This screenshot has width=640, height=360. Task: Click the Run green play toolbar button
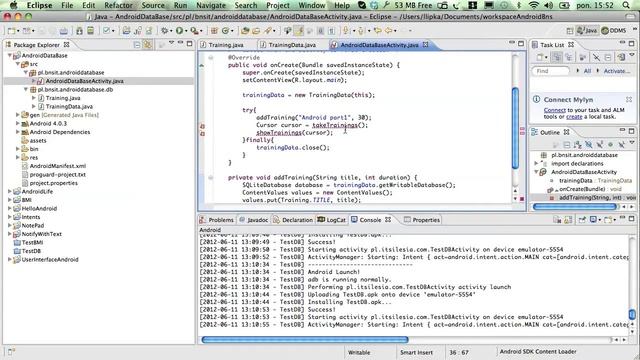(180, 31)
